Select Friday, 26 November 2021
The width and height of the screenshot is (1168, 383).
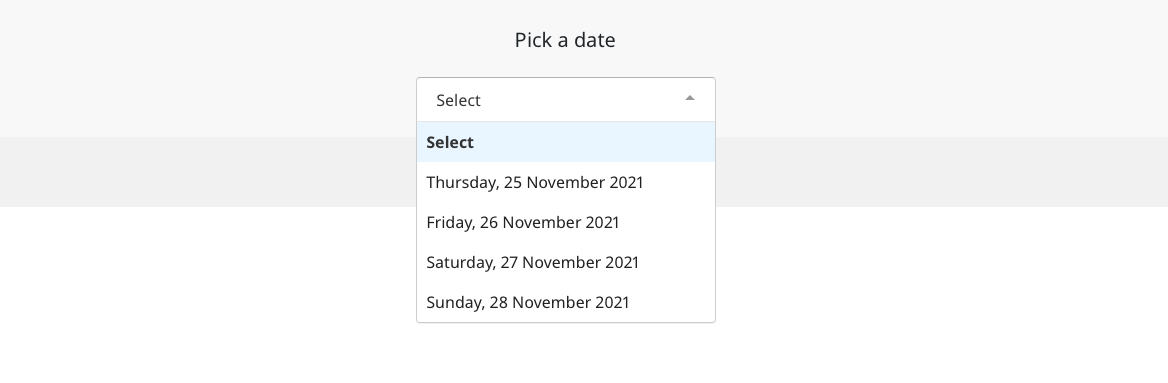[565, 223]
